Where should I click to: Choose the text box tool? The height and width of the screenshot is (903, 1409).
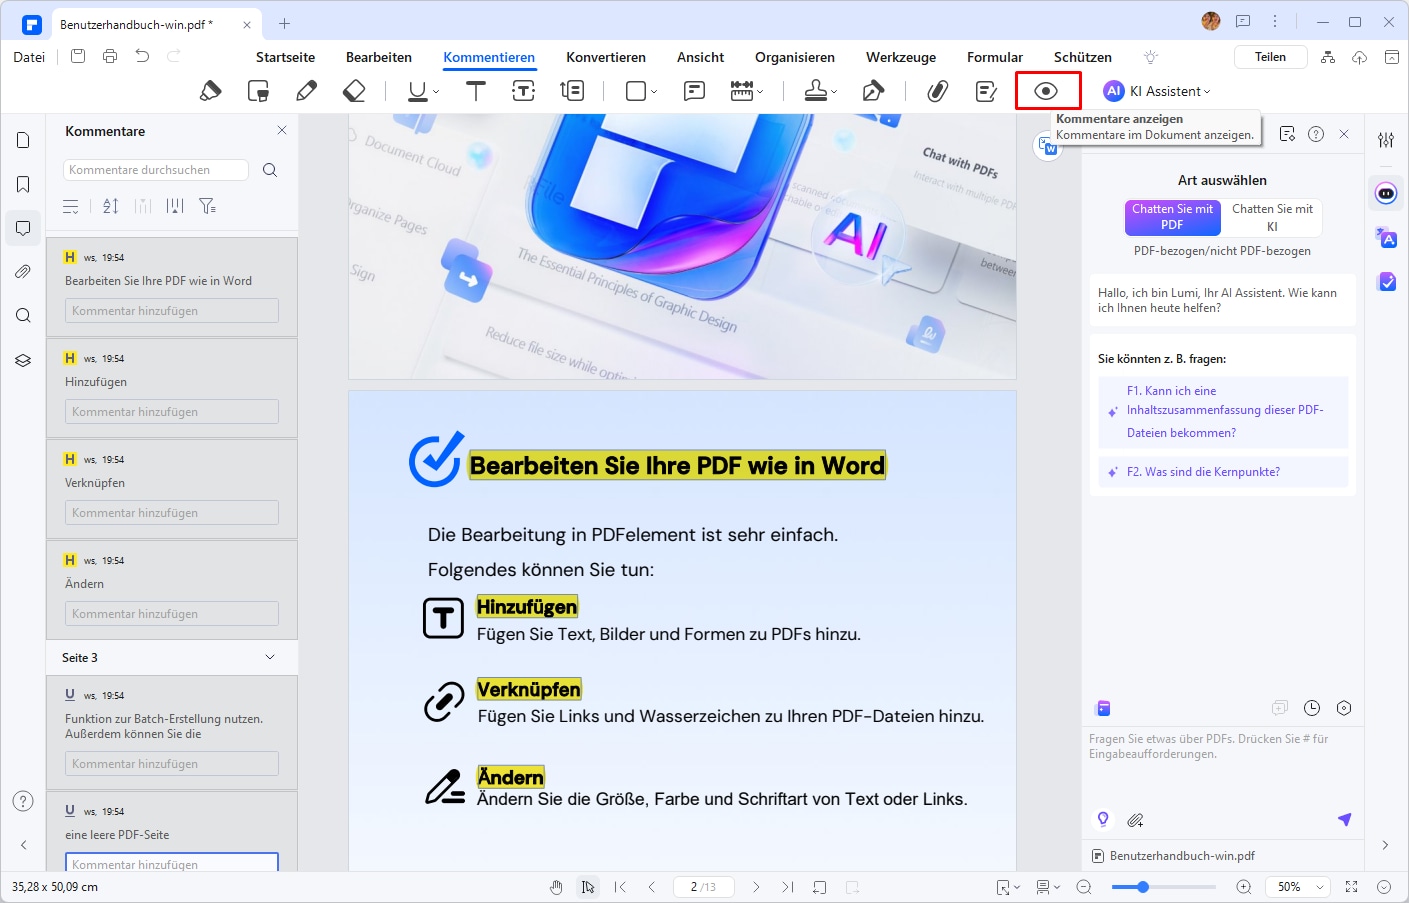click(524, 91)
